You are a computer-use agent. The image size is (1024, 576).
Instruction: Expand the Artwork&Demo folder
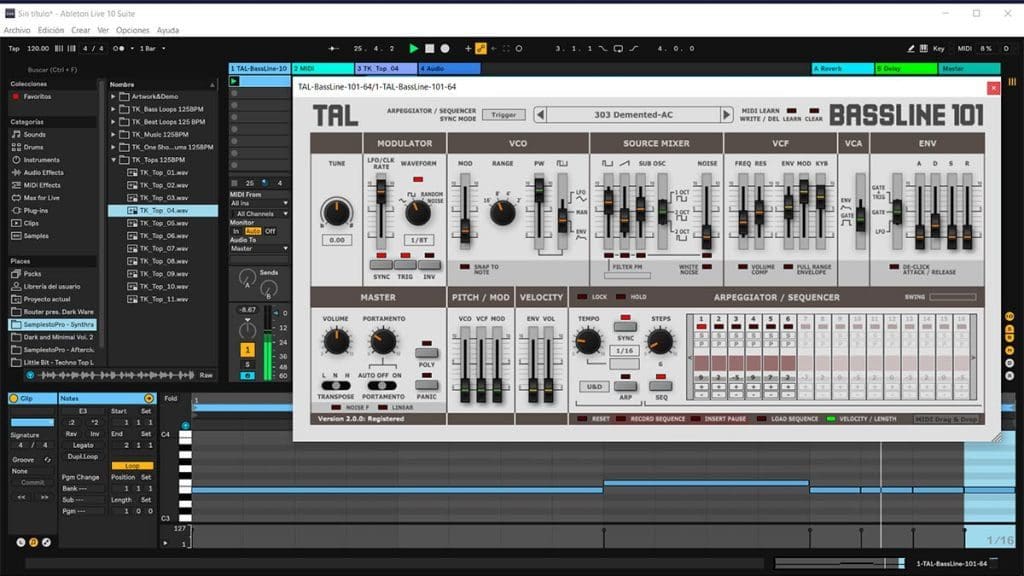click(114, 97)
